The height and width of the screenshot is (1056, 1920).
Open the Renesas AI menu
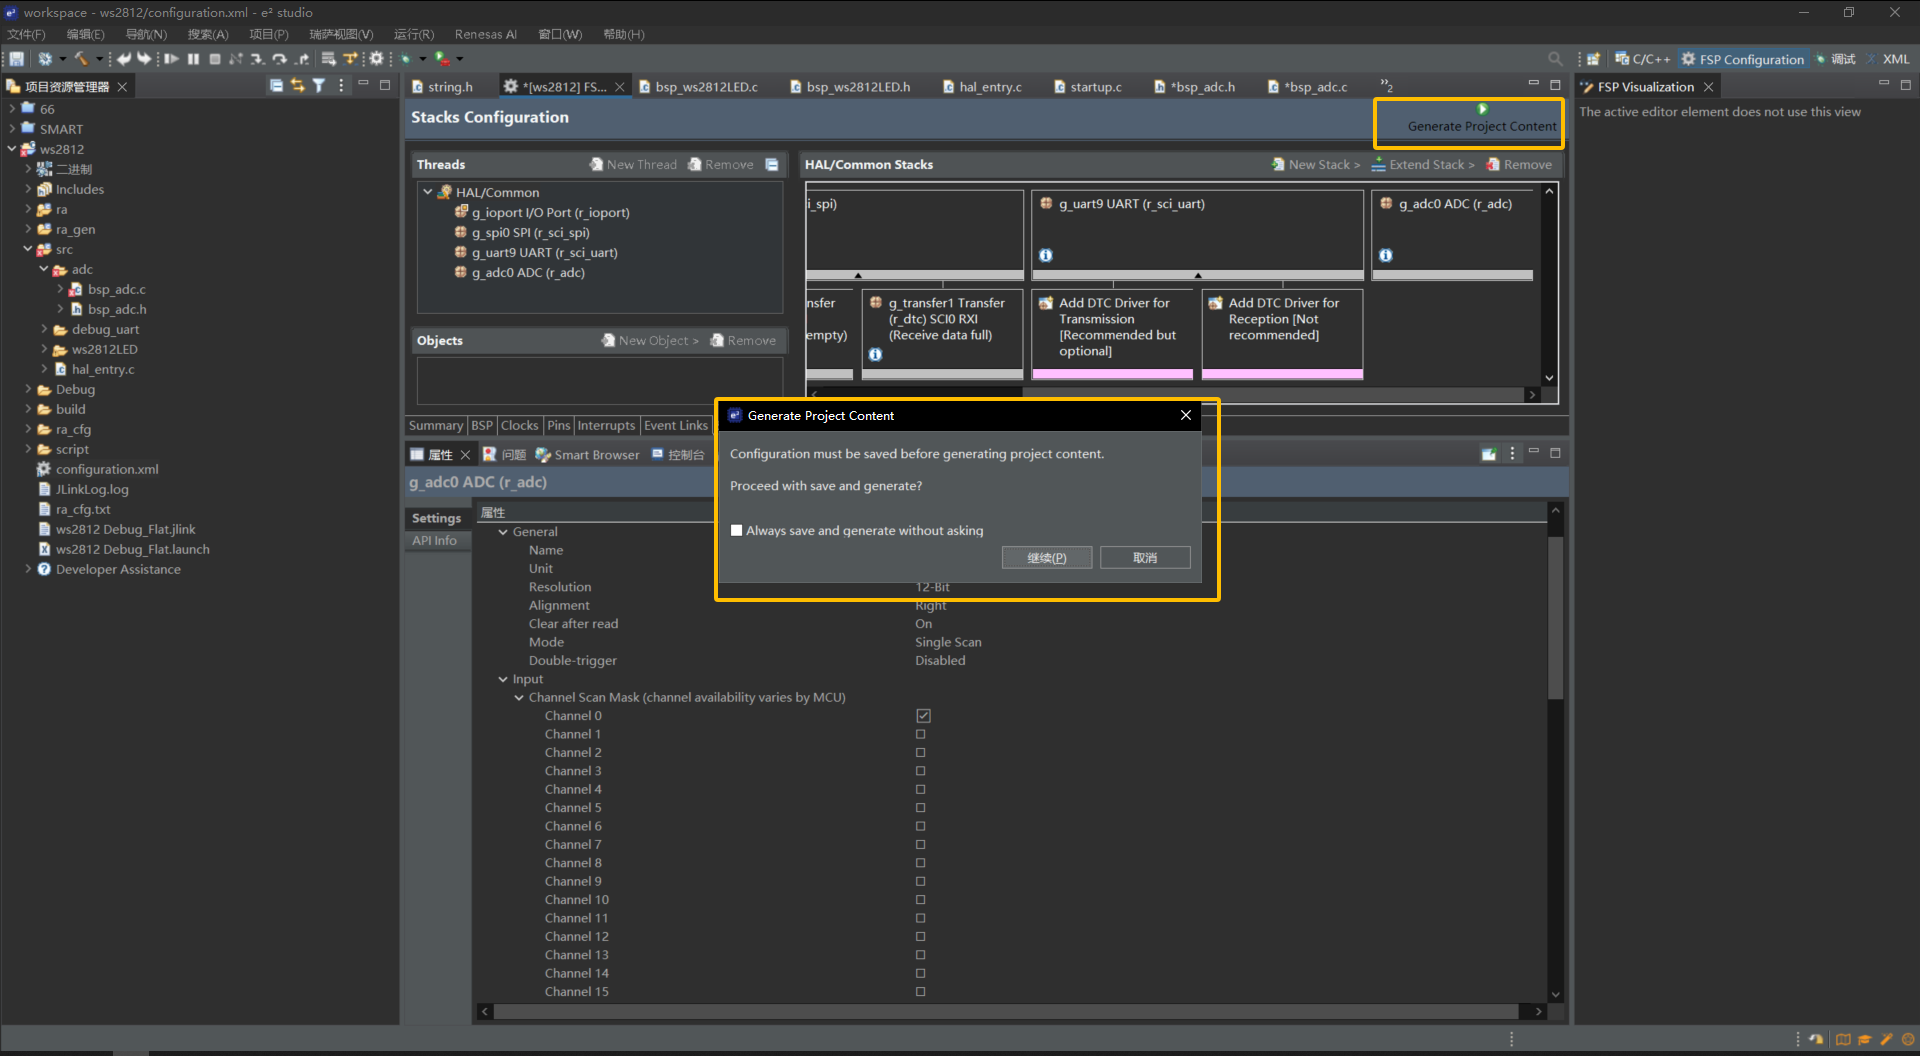point(486,34)
